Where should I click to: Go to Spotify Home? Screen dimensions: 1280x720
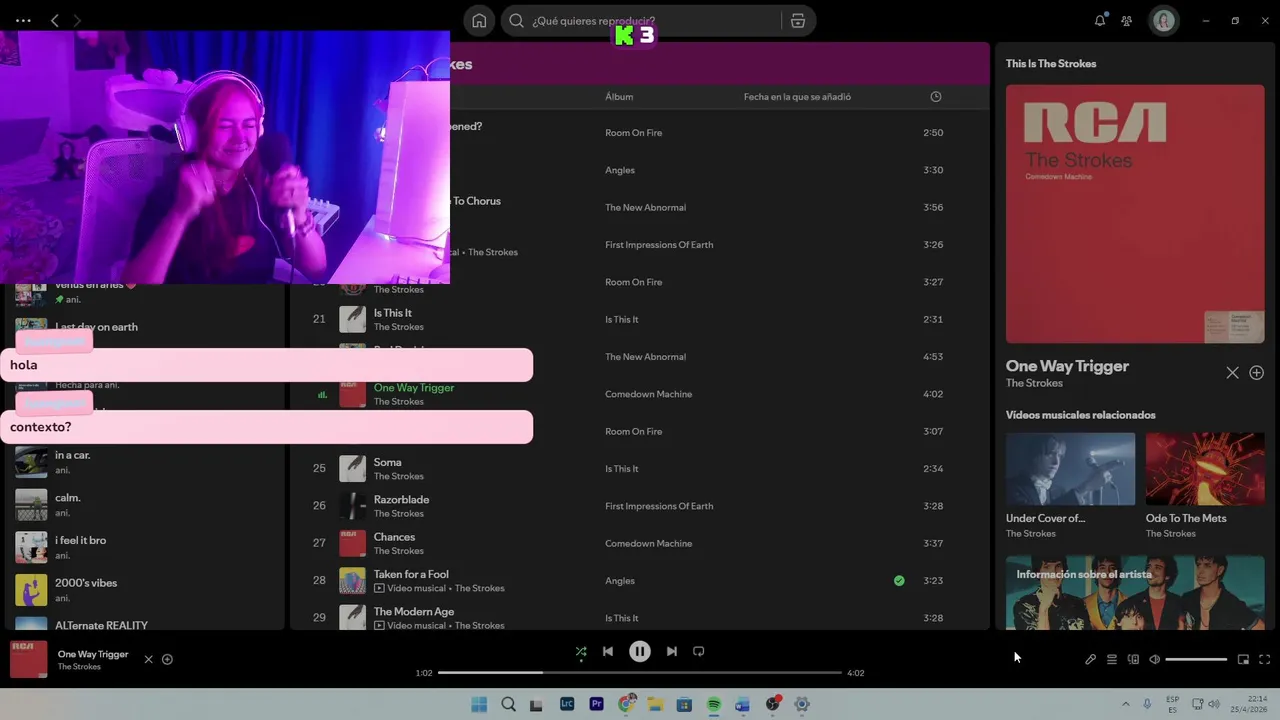point(479,21)
